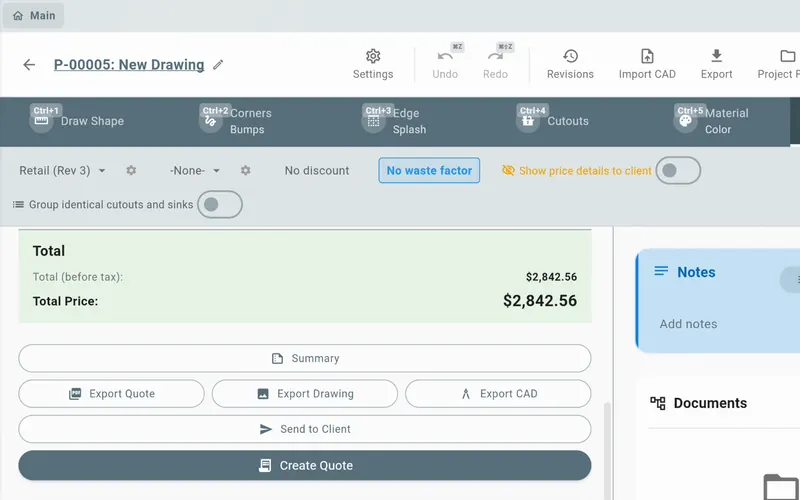The image size is (800, 500).
Task: Click the folder icon in Documents panel
Action: (x=781, y=487)
